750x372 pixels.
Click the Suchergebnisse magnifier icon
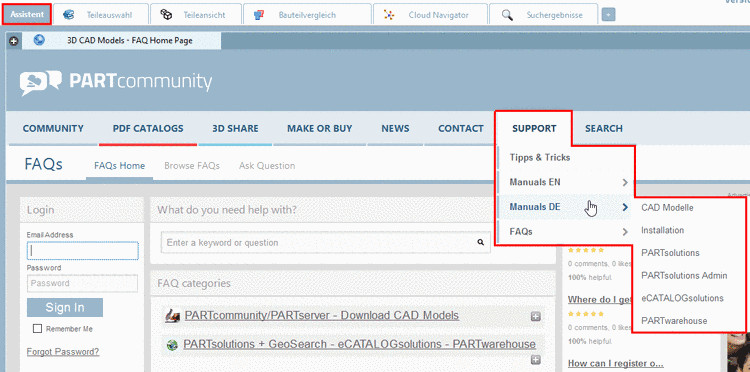507,15
